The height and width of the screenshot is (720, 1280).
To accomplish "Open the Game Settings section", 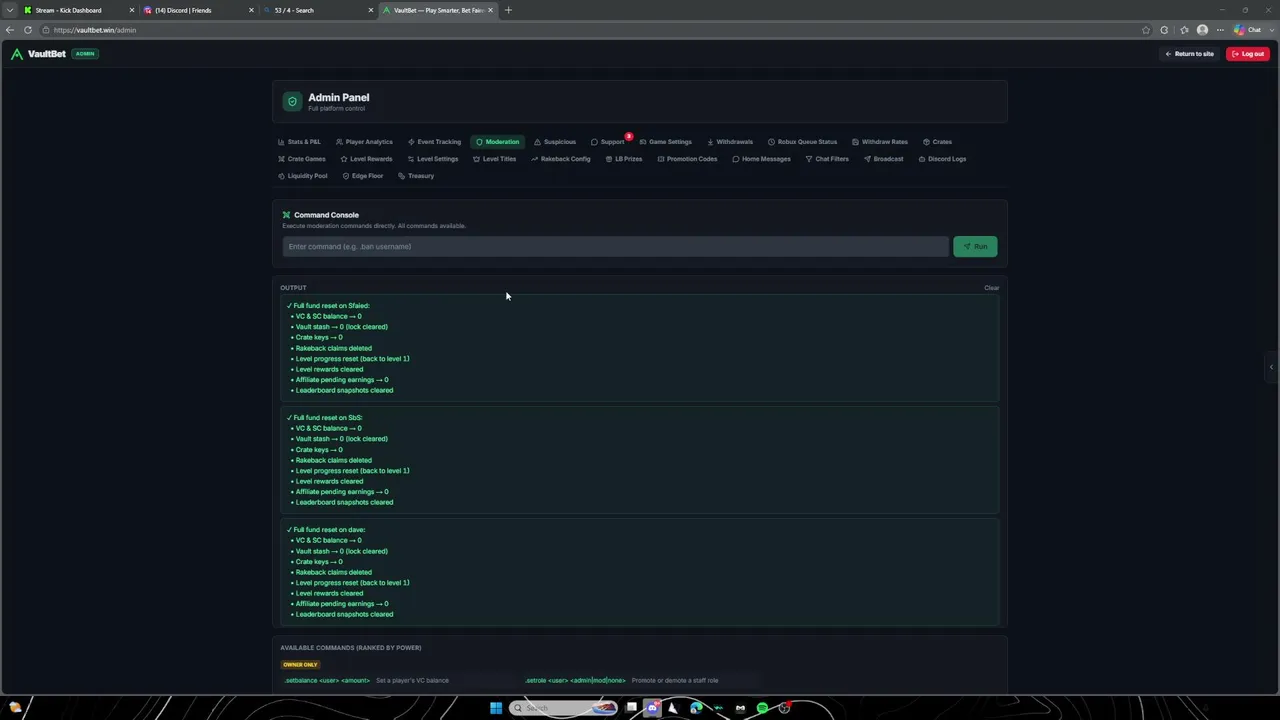I will [665, 142].
